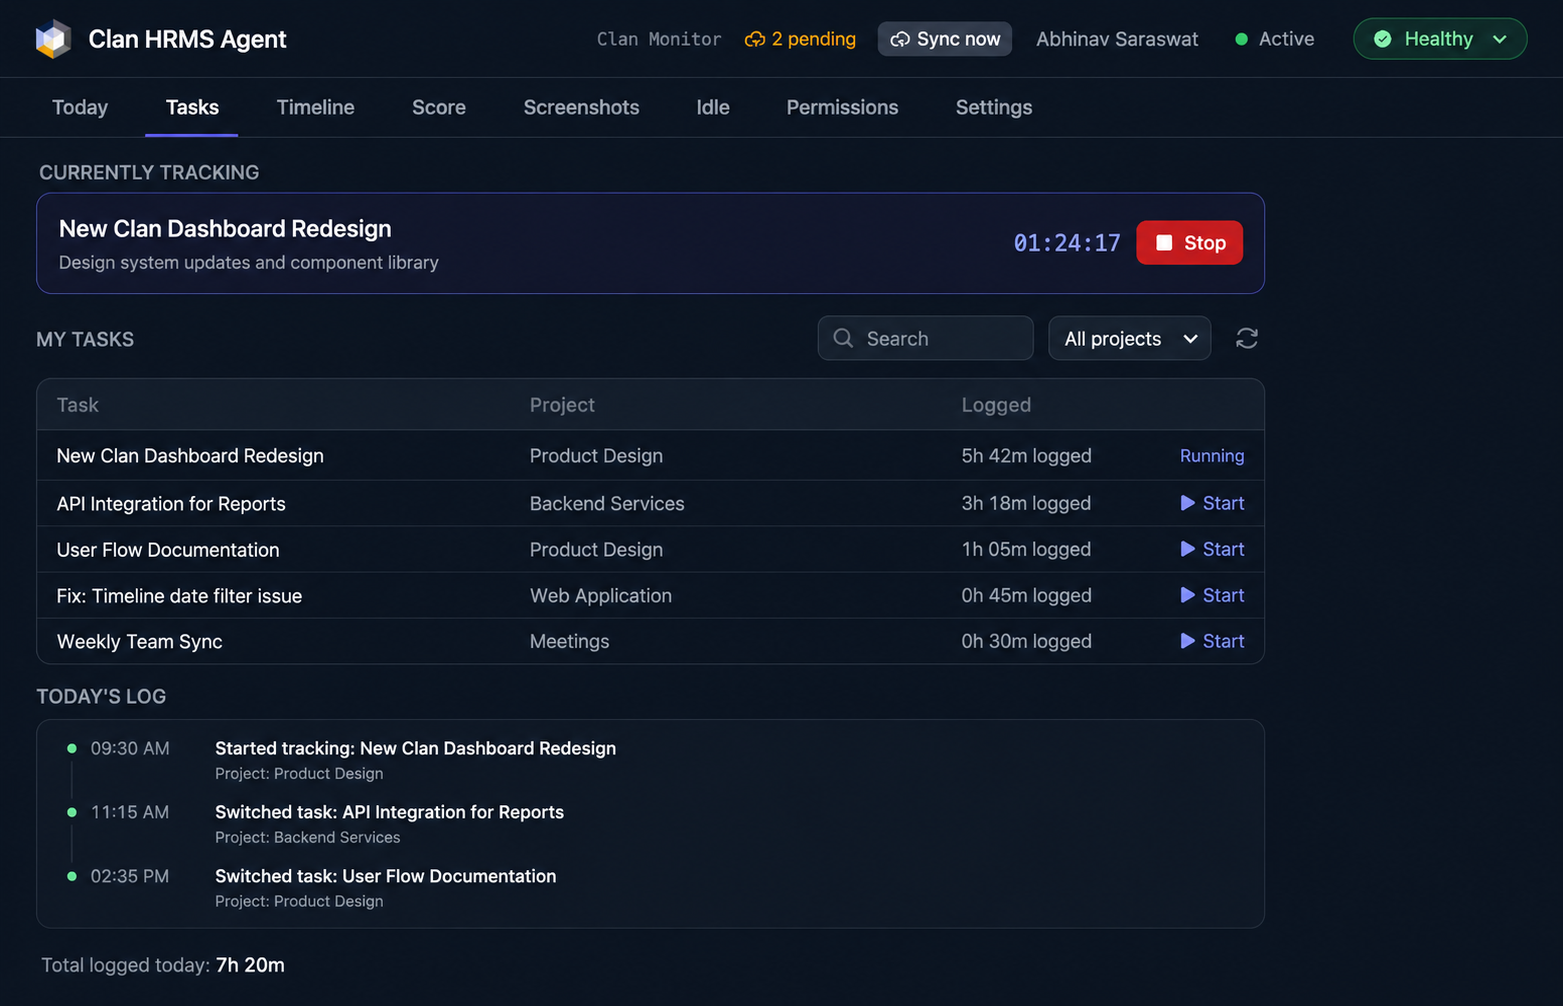The height and width of the screenshot is (1006, 1563).
Task: Click the cloud icon beside 2 pending
Action: (755, 39)
